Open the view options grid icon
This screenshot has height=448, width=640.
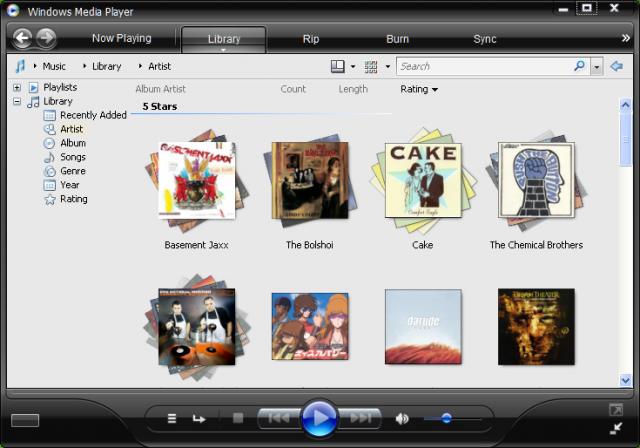point(371,67)
